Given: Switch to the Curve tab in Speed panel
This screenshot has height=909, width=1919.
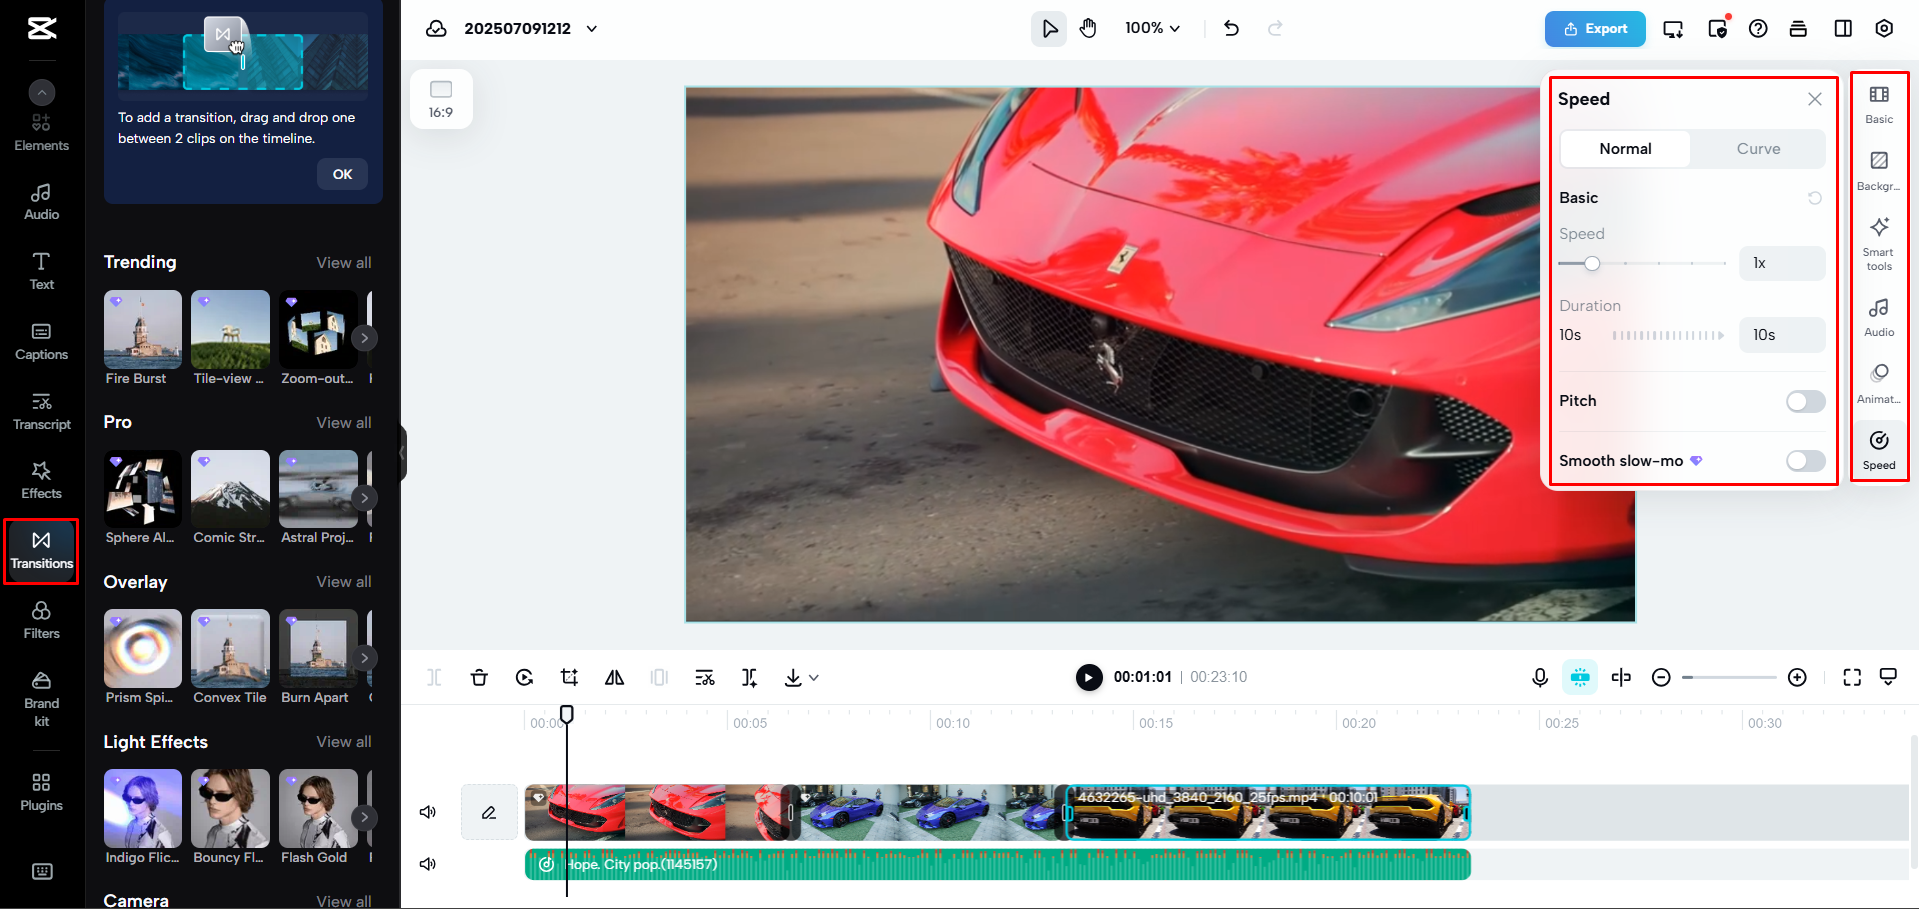Looking at the screenshot, I should point(1757,148).
